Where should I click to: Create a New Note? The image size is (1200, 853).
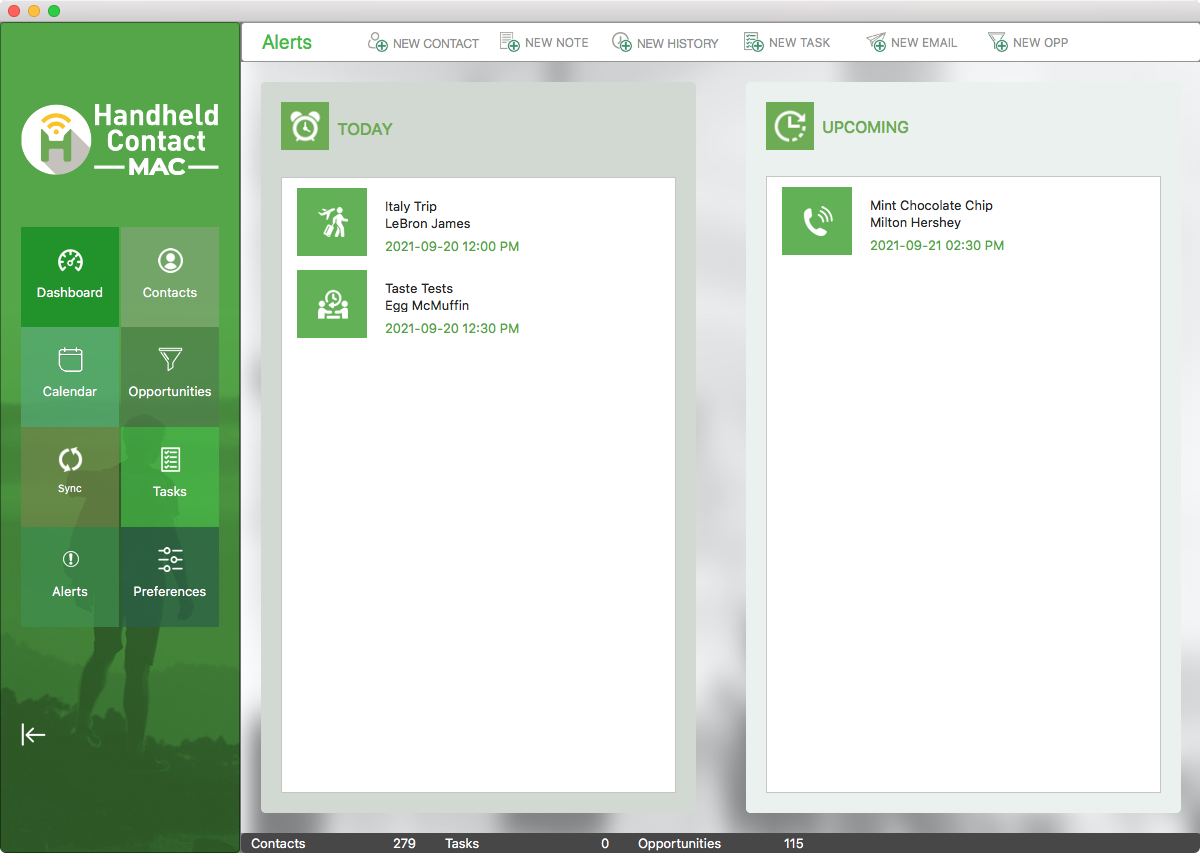544,43
